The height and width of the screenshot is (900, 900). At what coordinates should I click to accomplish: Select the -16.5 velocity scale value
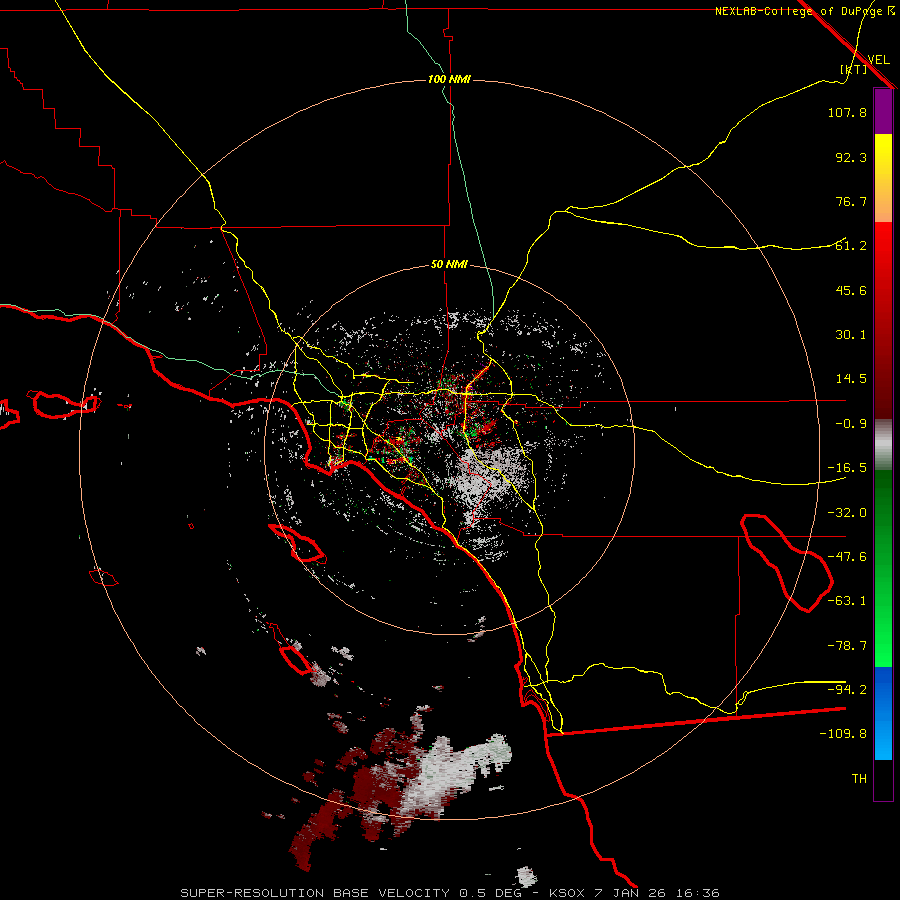point(847,468)
